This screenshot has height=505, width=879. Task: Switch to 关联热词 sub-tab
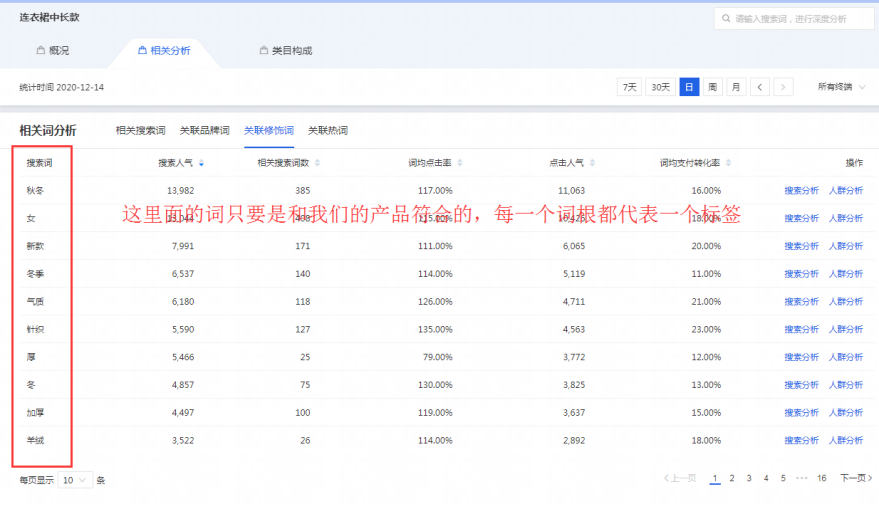[328, 131]
